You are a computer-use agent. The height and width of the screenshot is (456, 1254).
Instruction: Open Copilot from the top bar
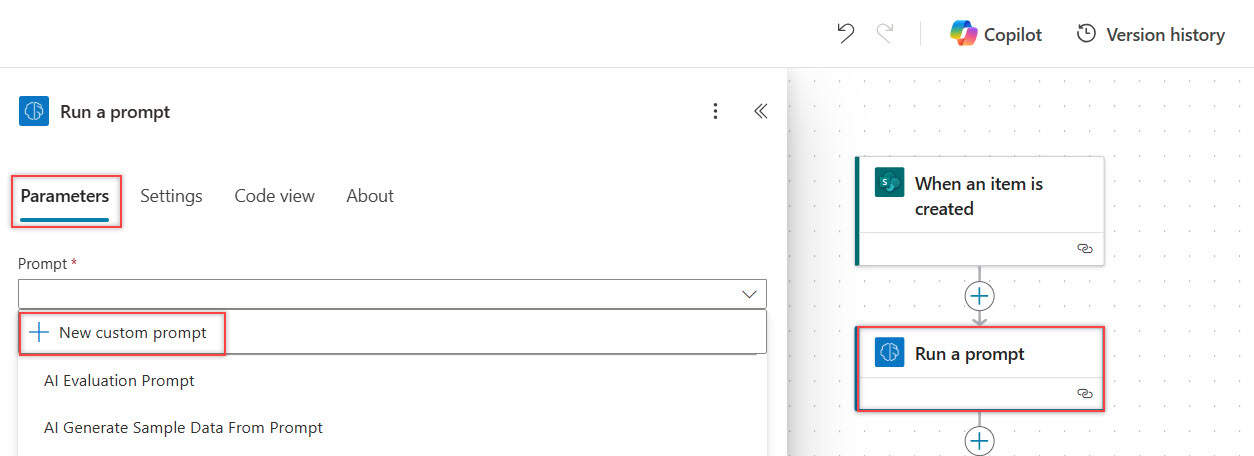(996, 34)
